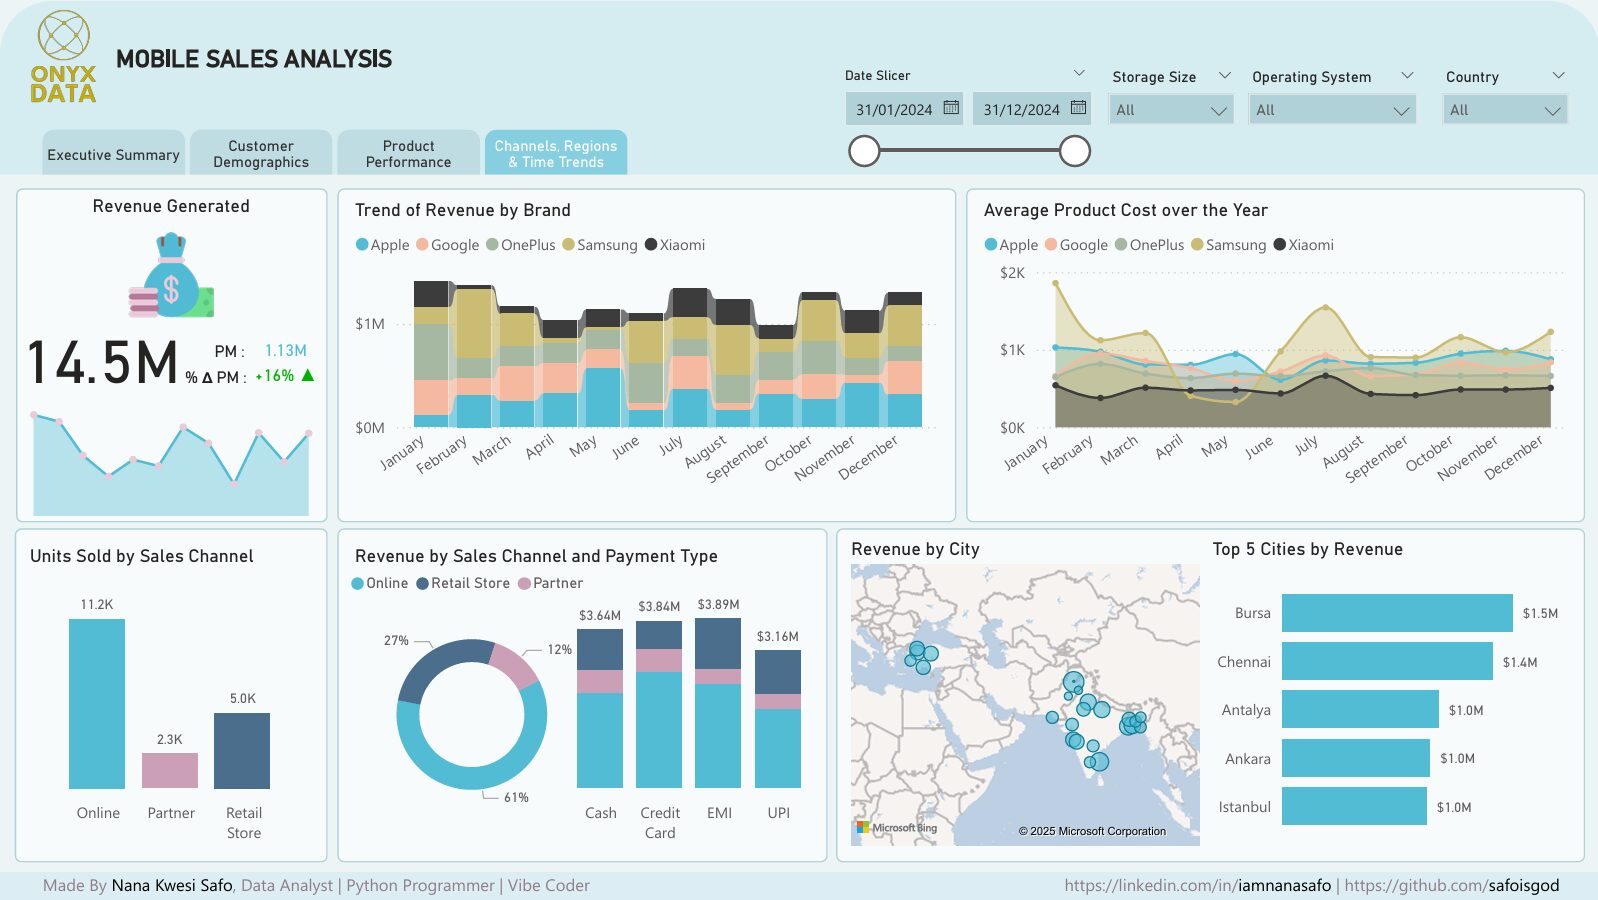This screenshot has height=900, width=1598.
Task: Click the left date slider handle
Action: click(x=864, y=151)
